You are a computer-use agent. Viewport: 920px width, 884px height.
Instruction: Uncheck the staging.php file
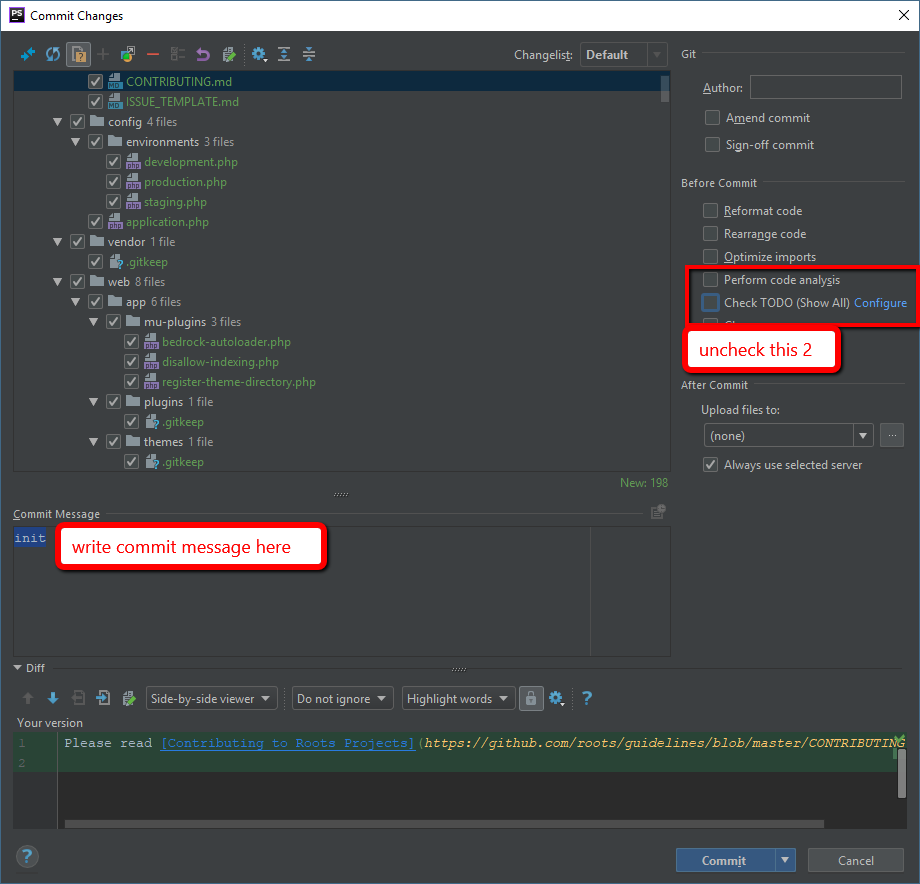[x=113, y=201]
